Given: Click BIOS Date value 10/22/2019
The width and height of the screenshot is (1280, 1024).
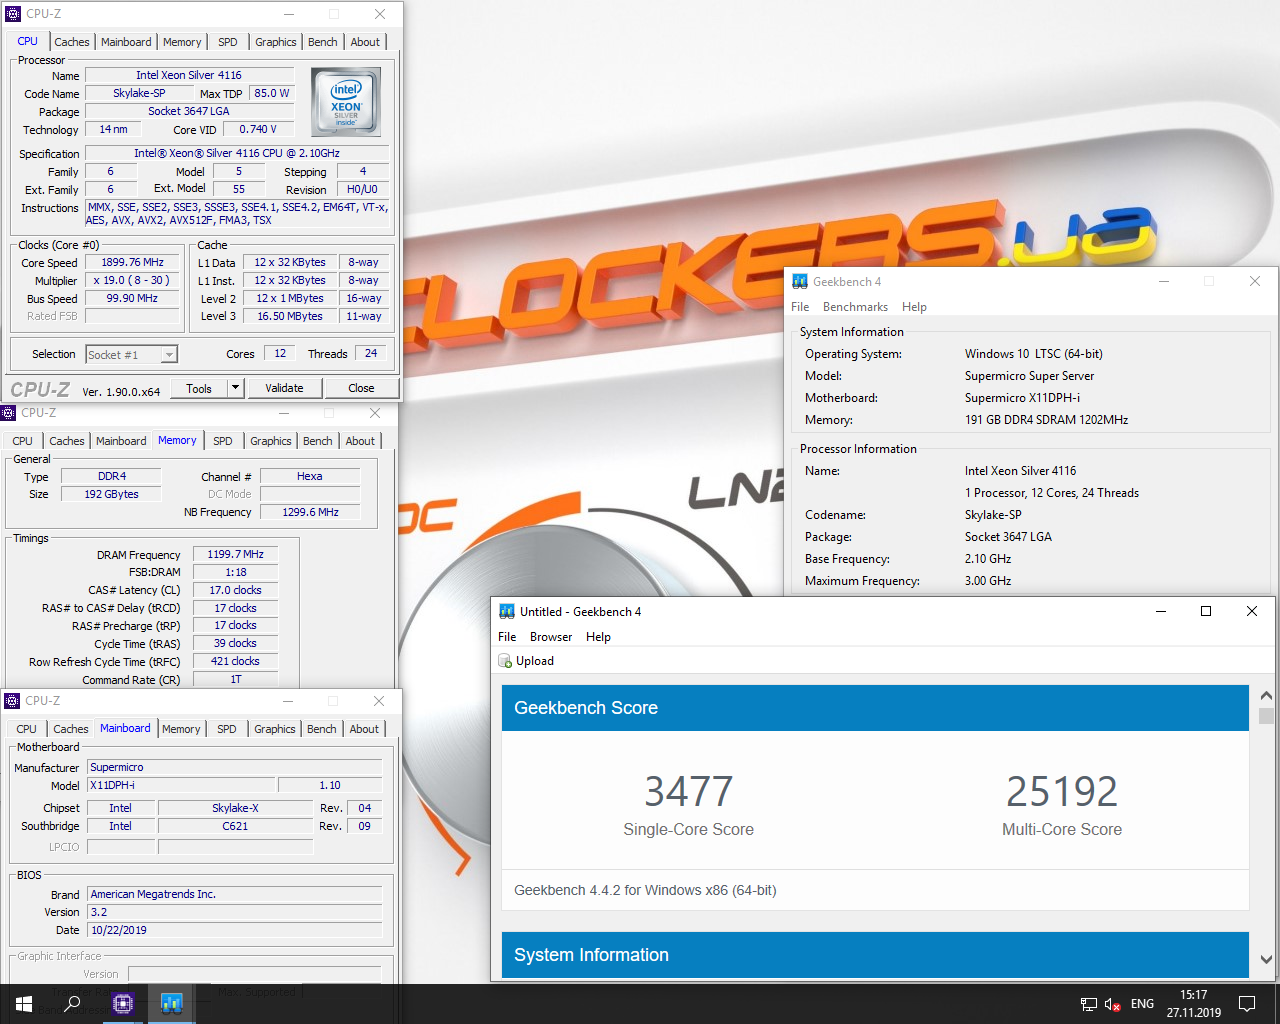Looking at the screenshot, I should point(235,930).
